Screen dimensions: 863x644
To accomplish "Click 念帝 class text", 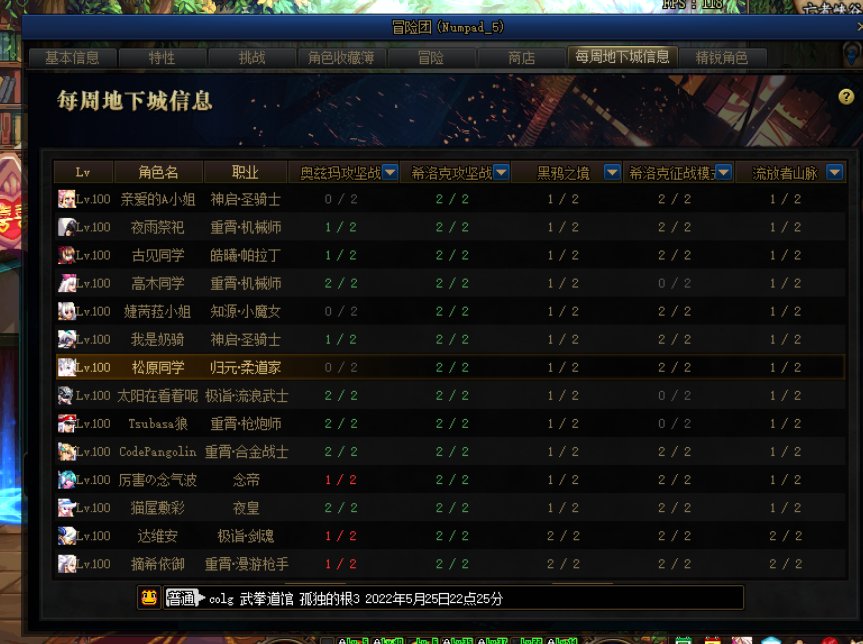I will pos(246,480).
